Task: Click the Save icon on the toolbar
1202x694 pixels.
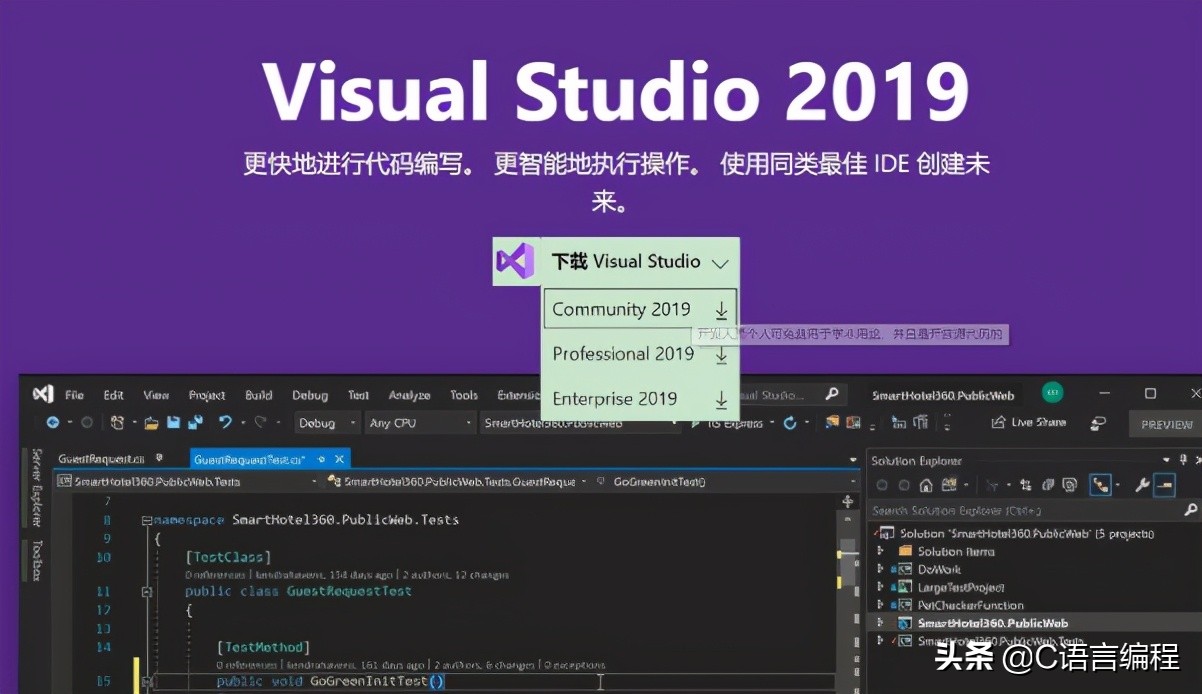Action: click(172, 423)
